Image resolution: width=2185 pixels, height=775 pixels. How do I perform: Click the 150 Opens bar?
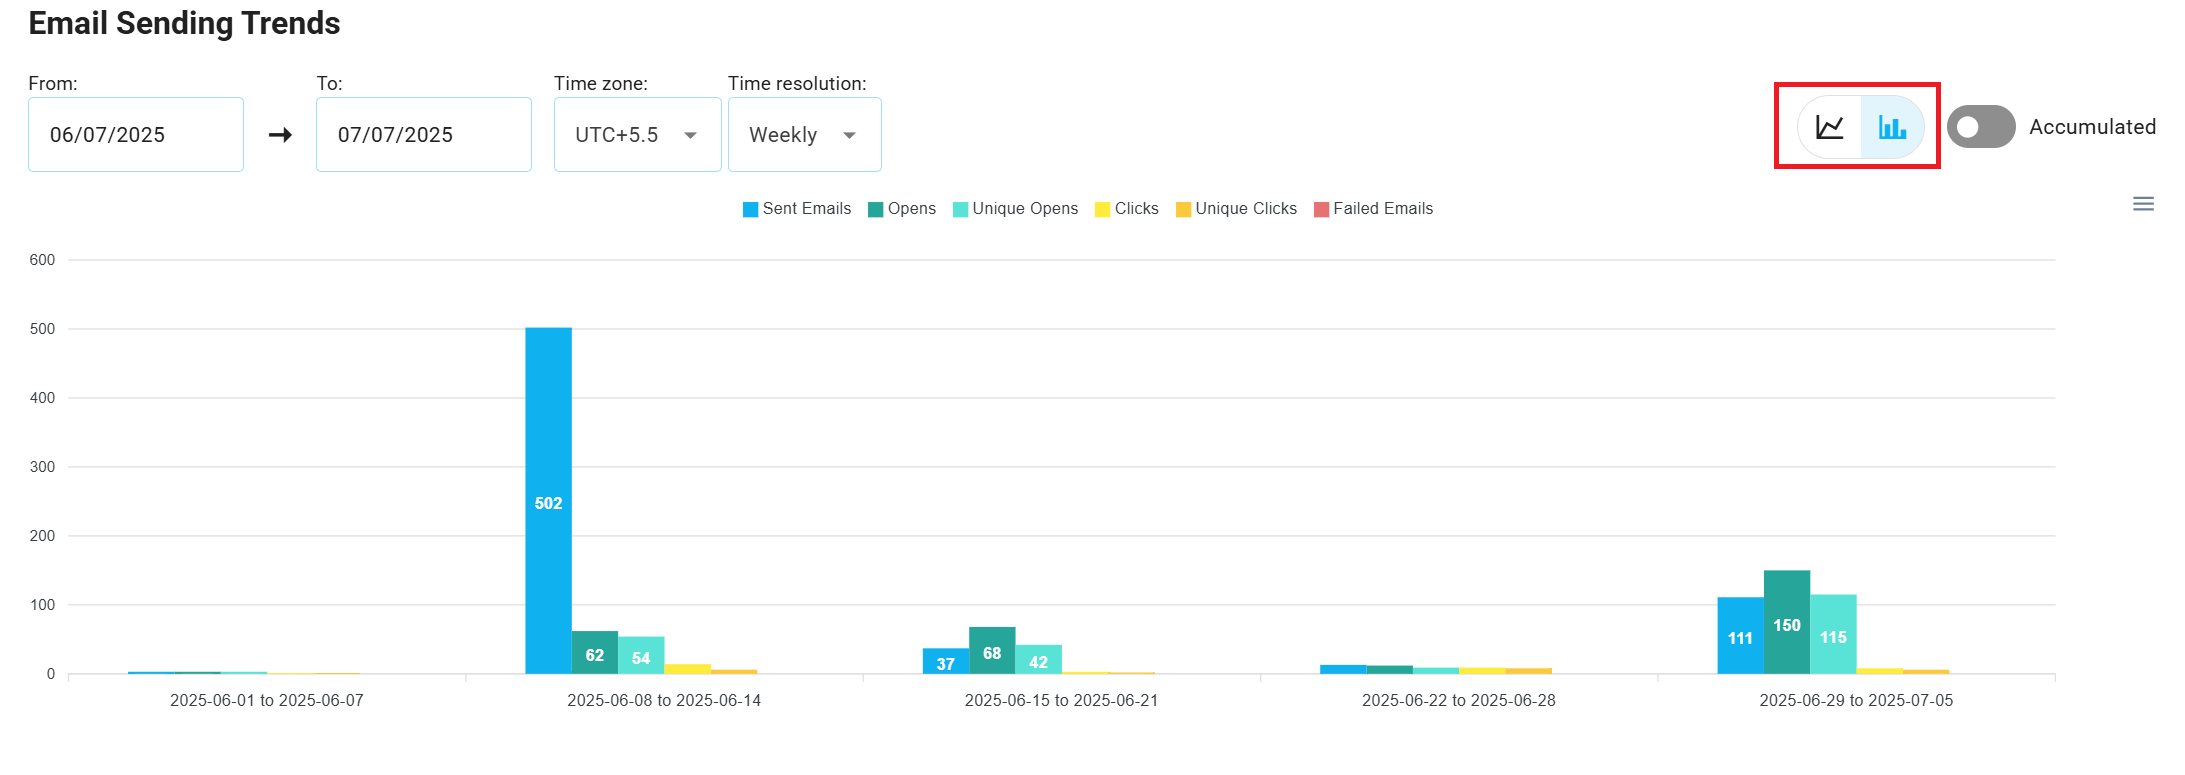coord(1786,622)
